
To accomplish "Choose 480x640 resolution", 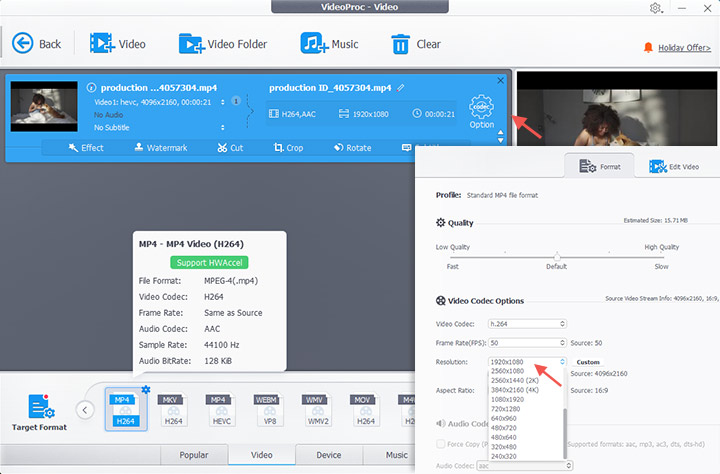I will tap(504, 437).
